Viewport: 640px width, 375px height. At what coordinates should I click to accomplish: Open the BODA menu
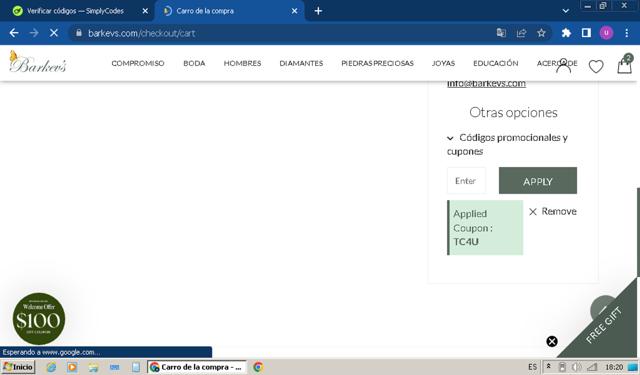pos(194,63)
